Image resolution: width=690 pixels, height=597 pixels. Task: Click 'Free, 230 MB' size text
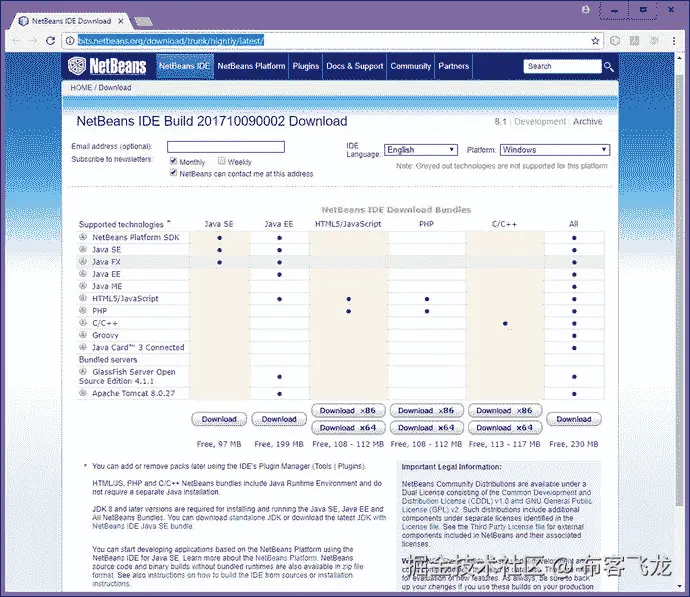pos(574,444)
